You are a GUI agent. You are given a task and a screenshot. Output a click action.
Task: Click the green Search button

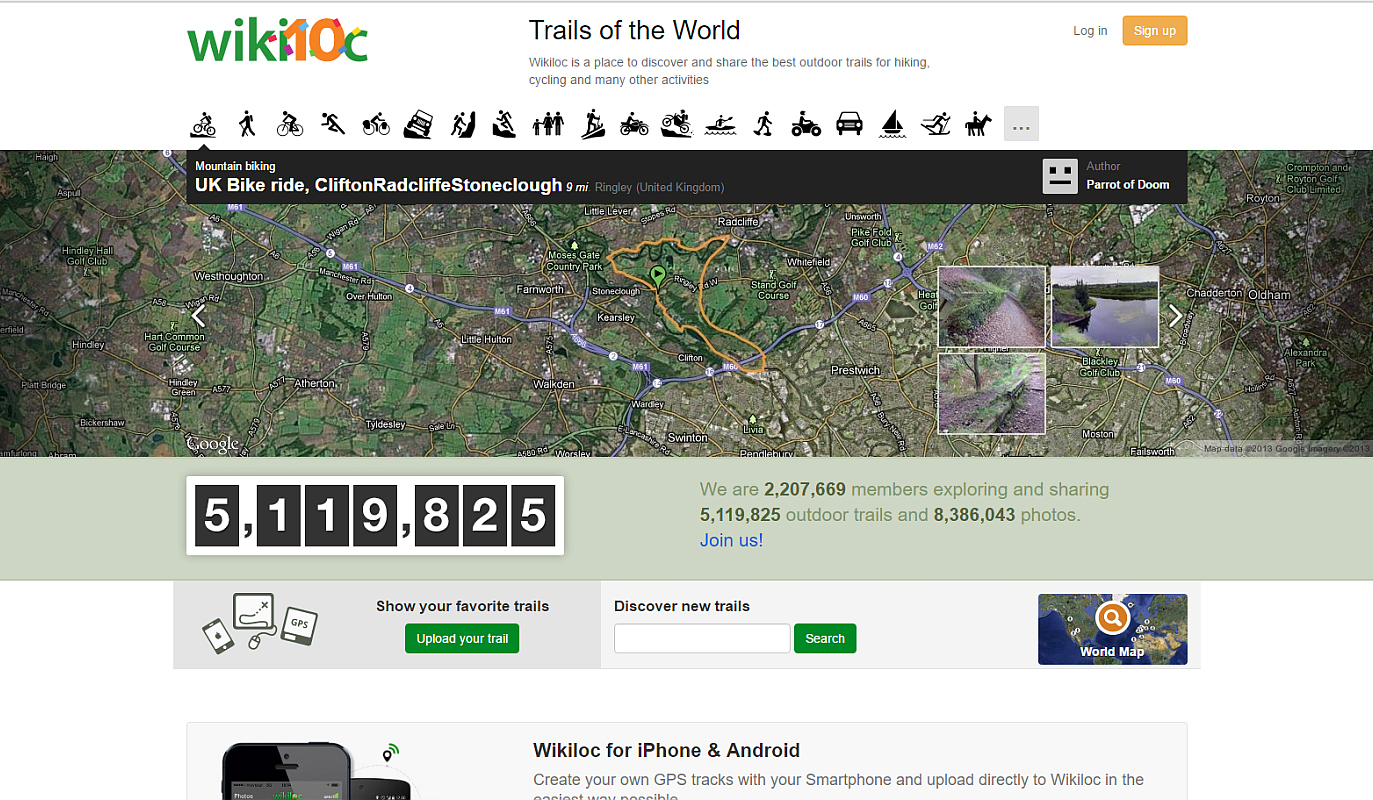[825, 638]
